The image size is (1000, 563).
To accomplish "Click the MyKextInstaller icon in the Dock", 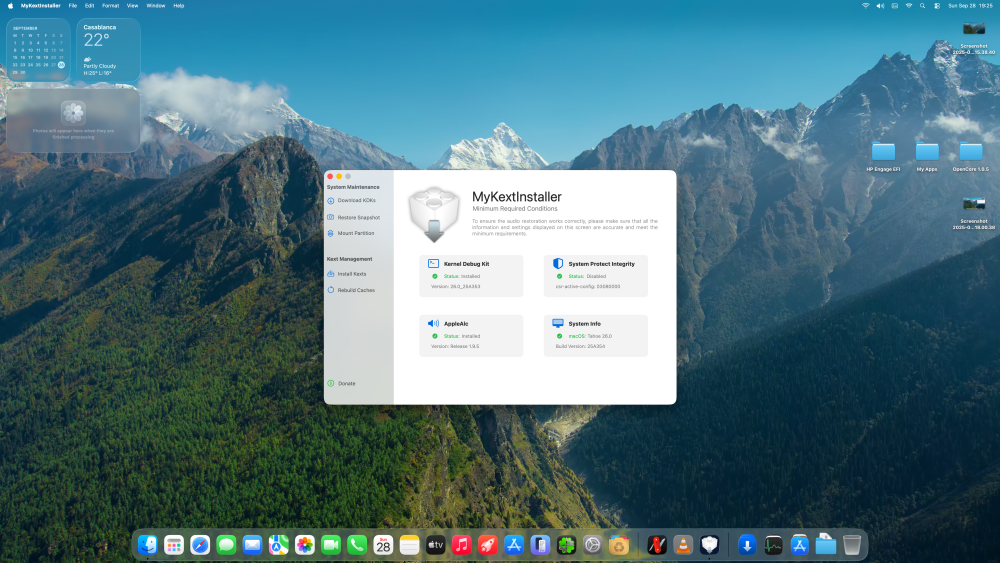I will pos(709,545).
